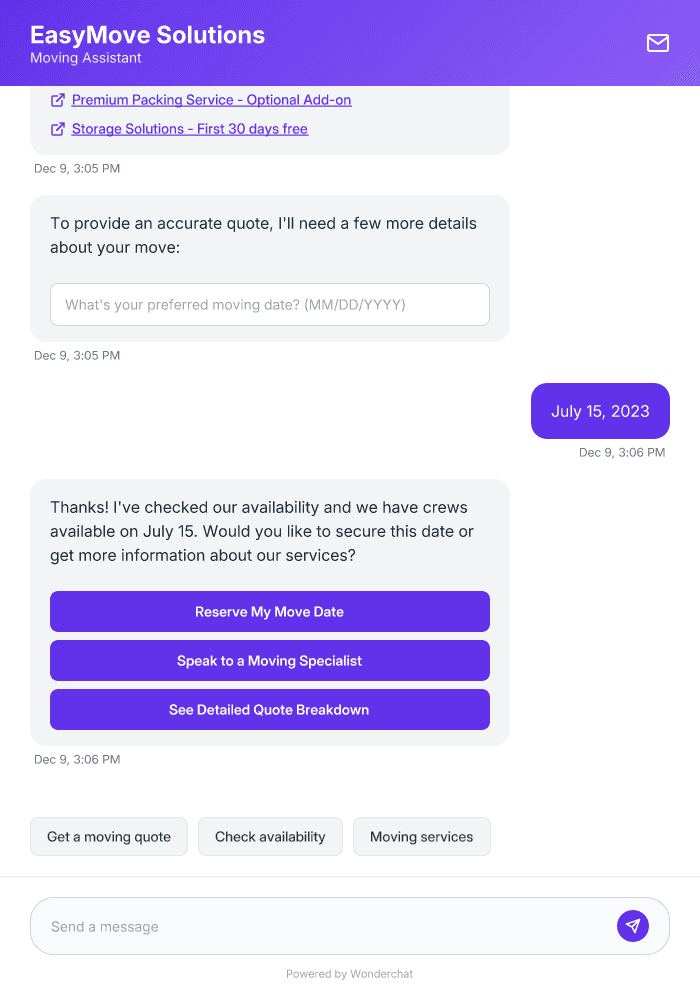Click the Powered by Wonderchat link
700x1000 pixels.
(349, 973)
